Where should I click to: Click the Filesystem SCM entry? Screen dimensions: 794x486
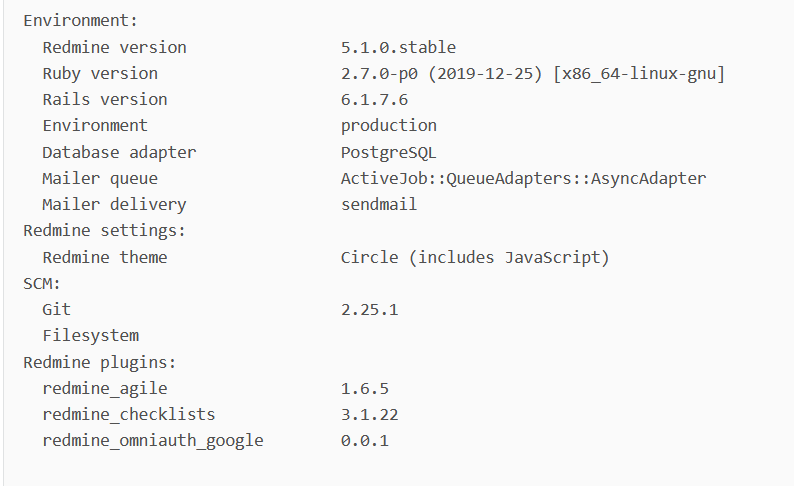coord(91,336)
